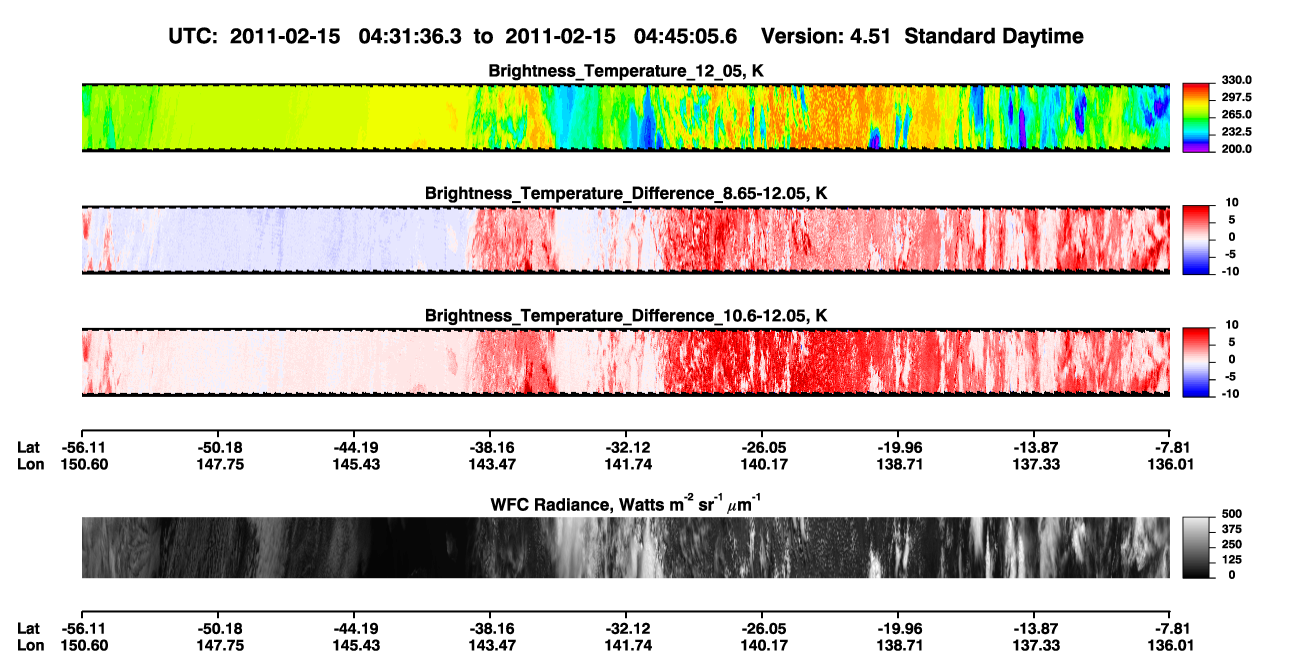Click the "125" radiance scale label
This screenshot has height=667, width=1300.
tap(1231, 560)
